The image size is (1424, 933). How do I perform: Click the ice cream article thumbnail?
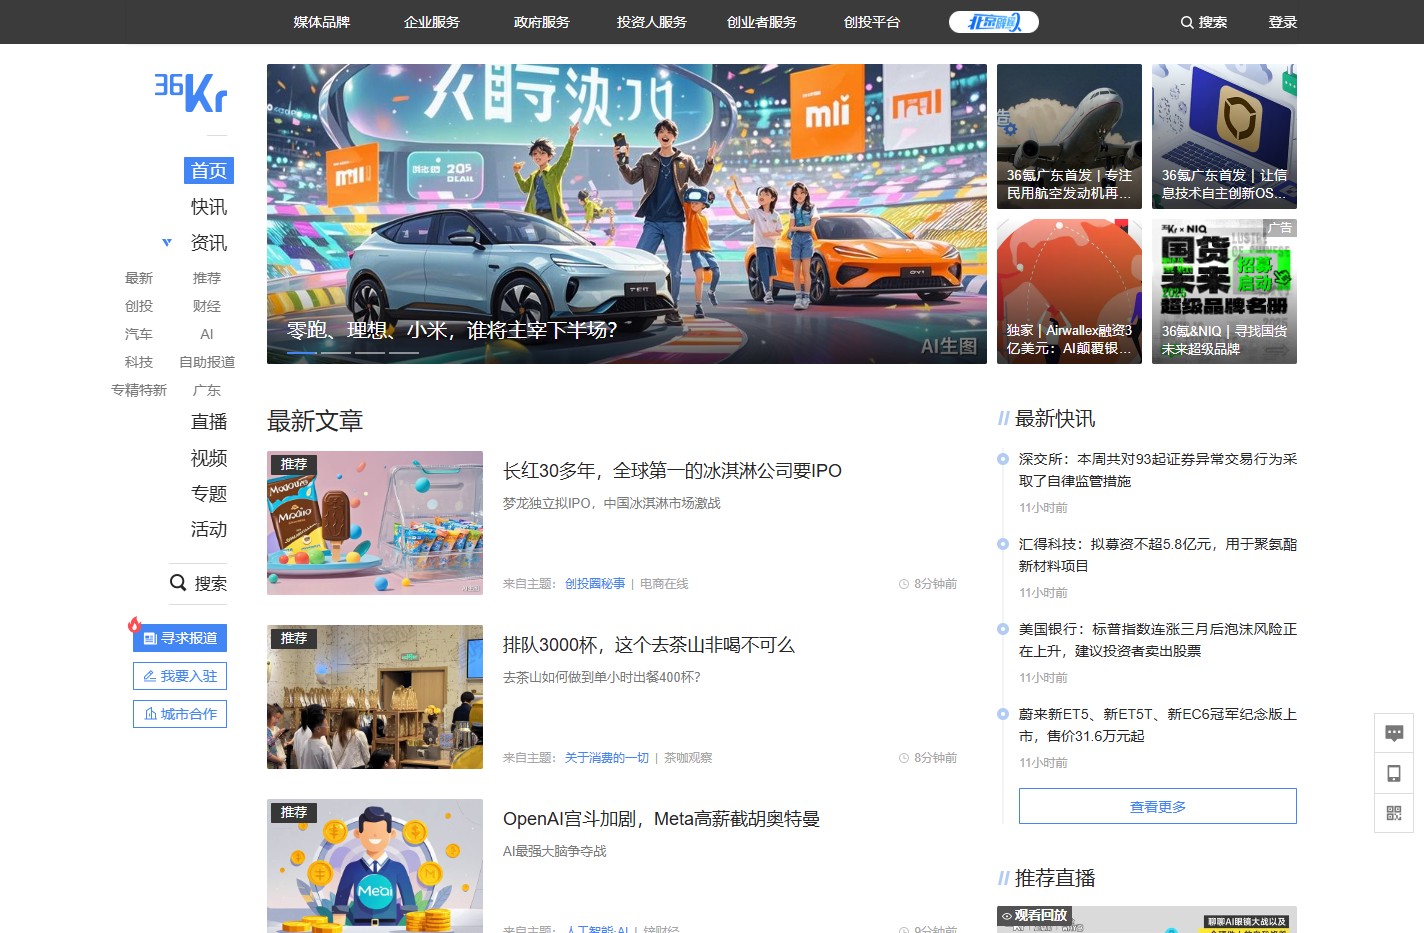(375, 523)
